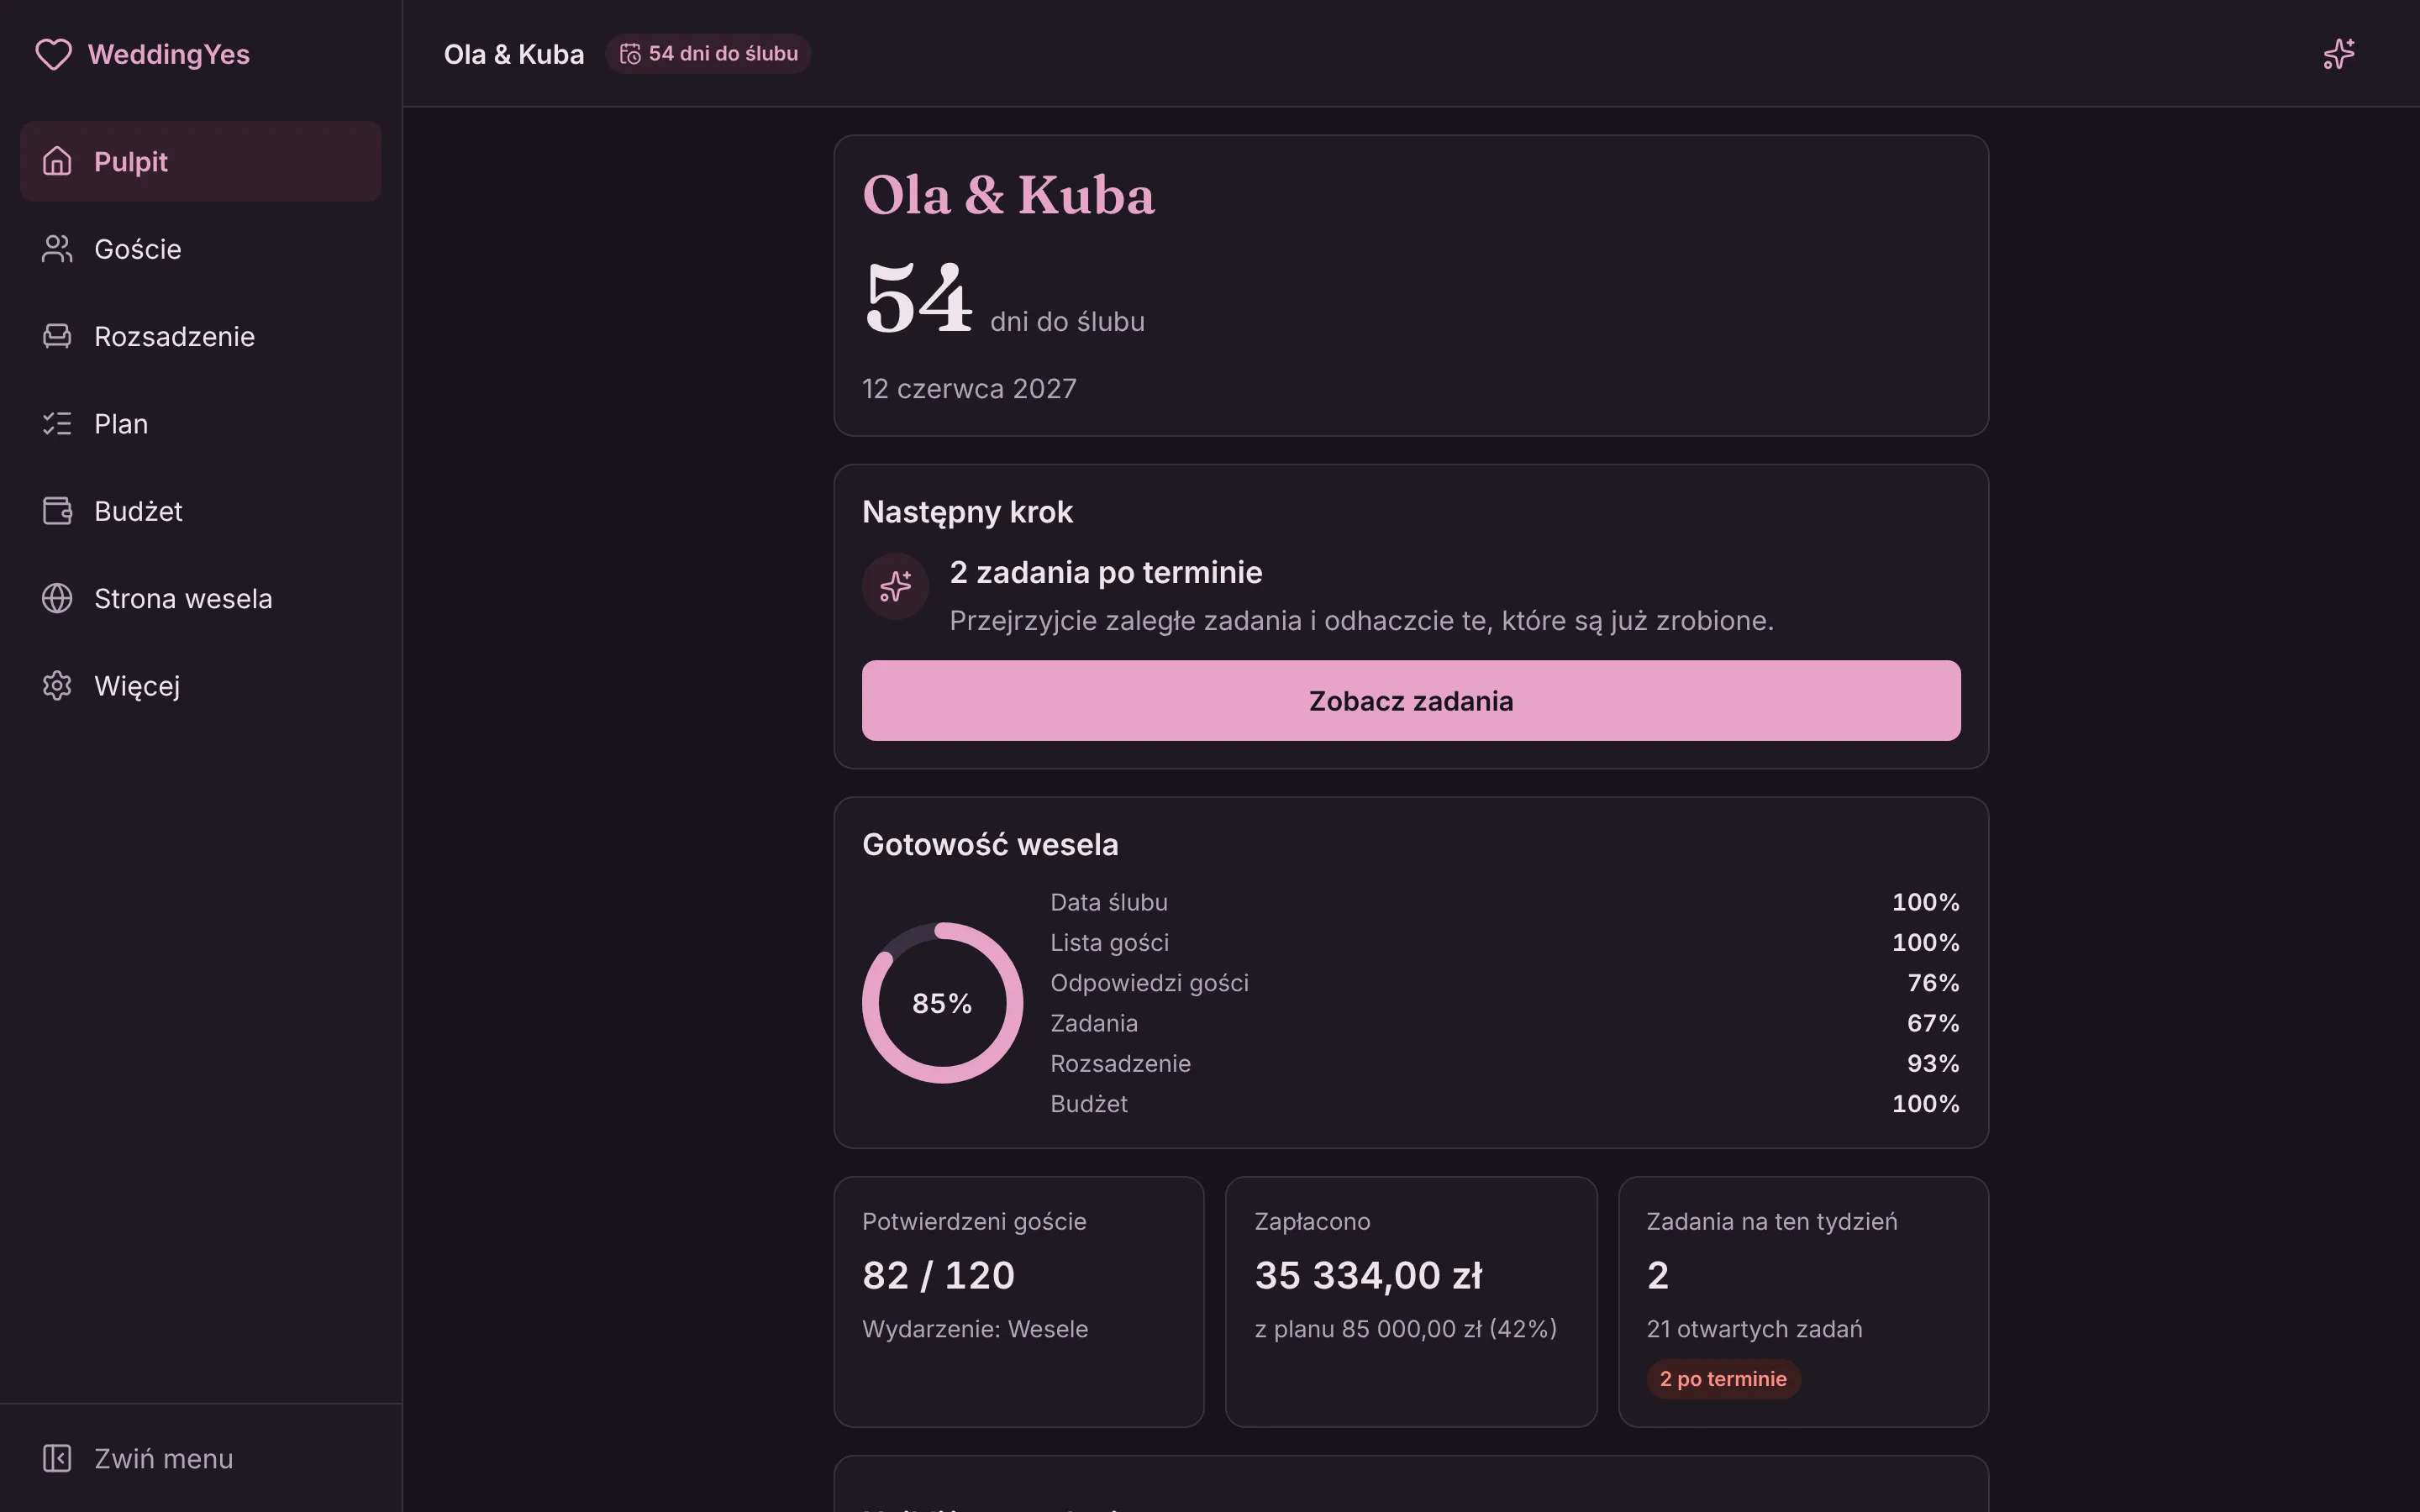
Task: Click the z planu 85 000,00 zł text
Action: (1405, 1329)
